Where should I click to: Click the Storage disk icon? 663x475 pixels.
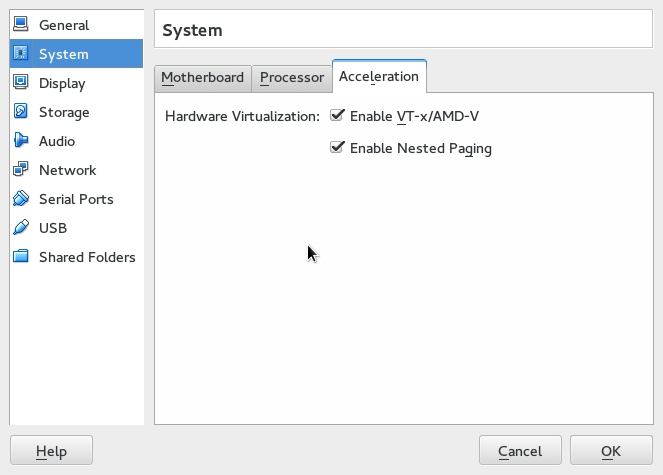21,112
